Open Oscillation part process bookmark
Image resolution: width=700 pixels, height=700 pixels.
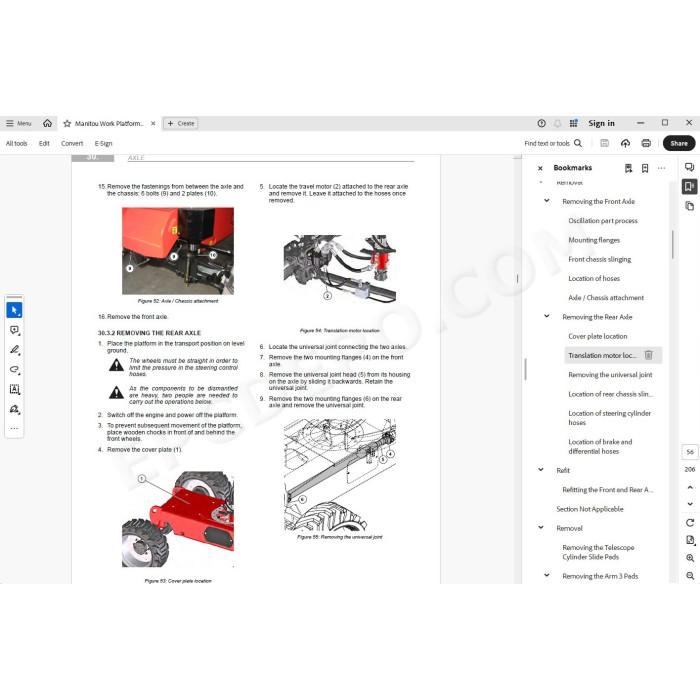(x=603, y=221)
